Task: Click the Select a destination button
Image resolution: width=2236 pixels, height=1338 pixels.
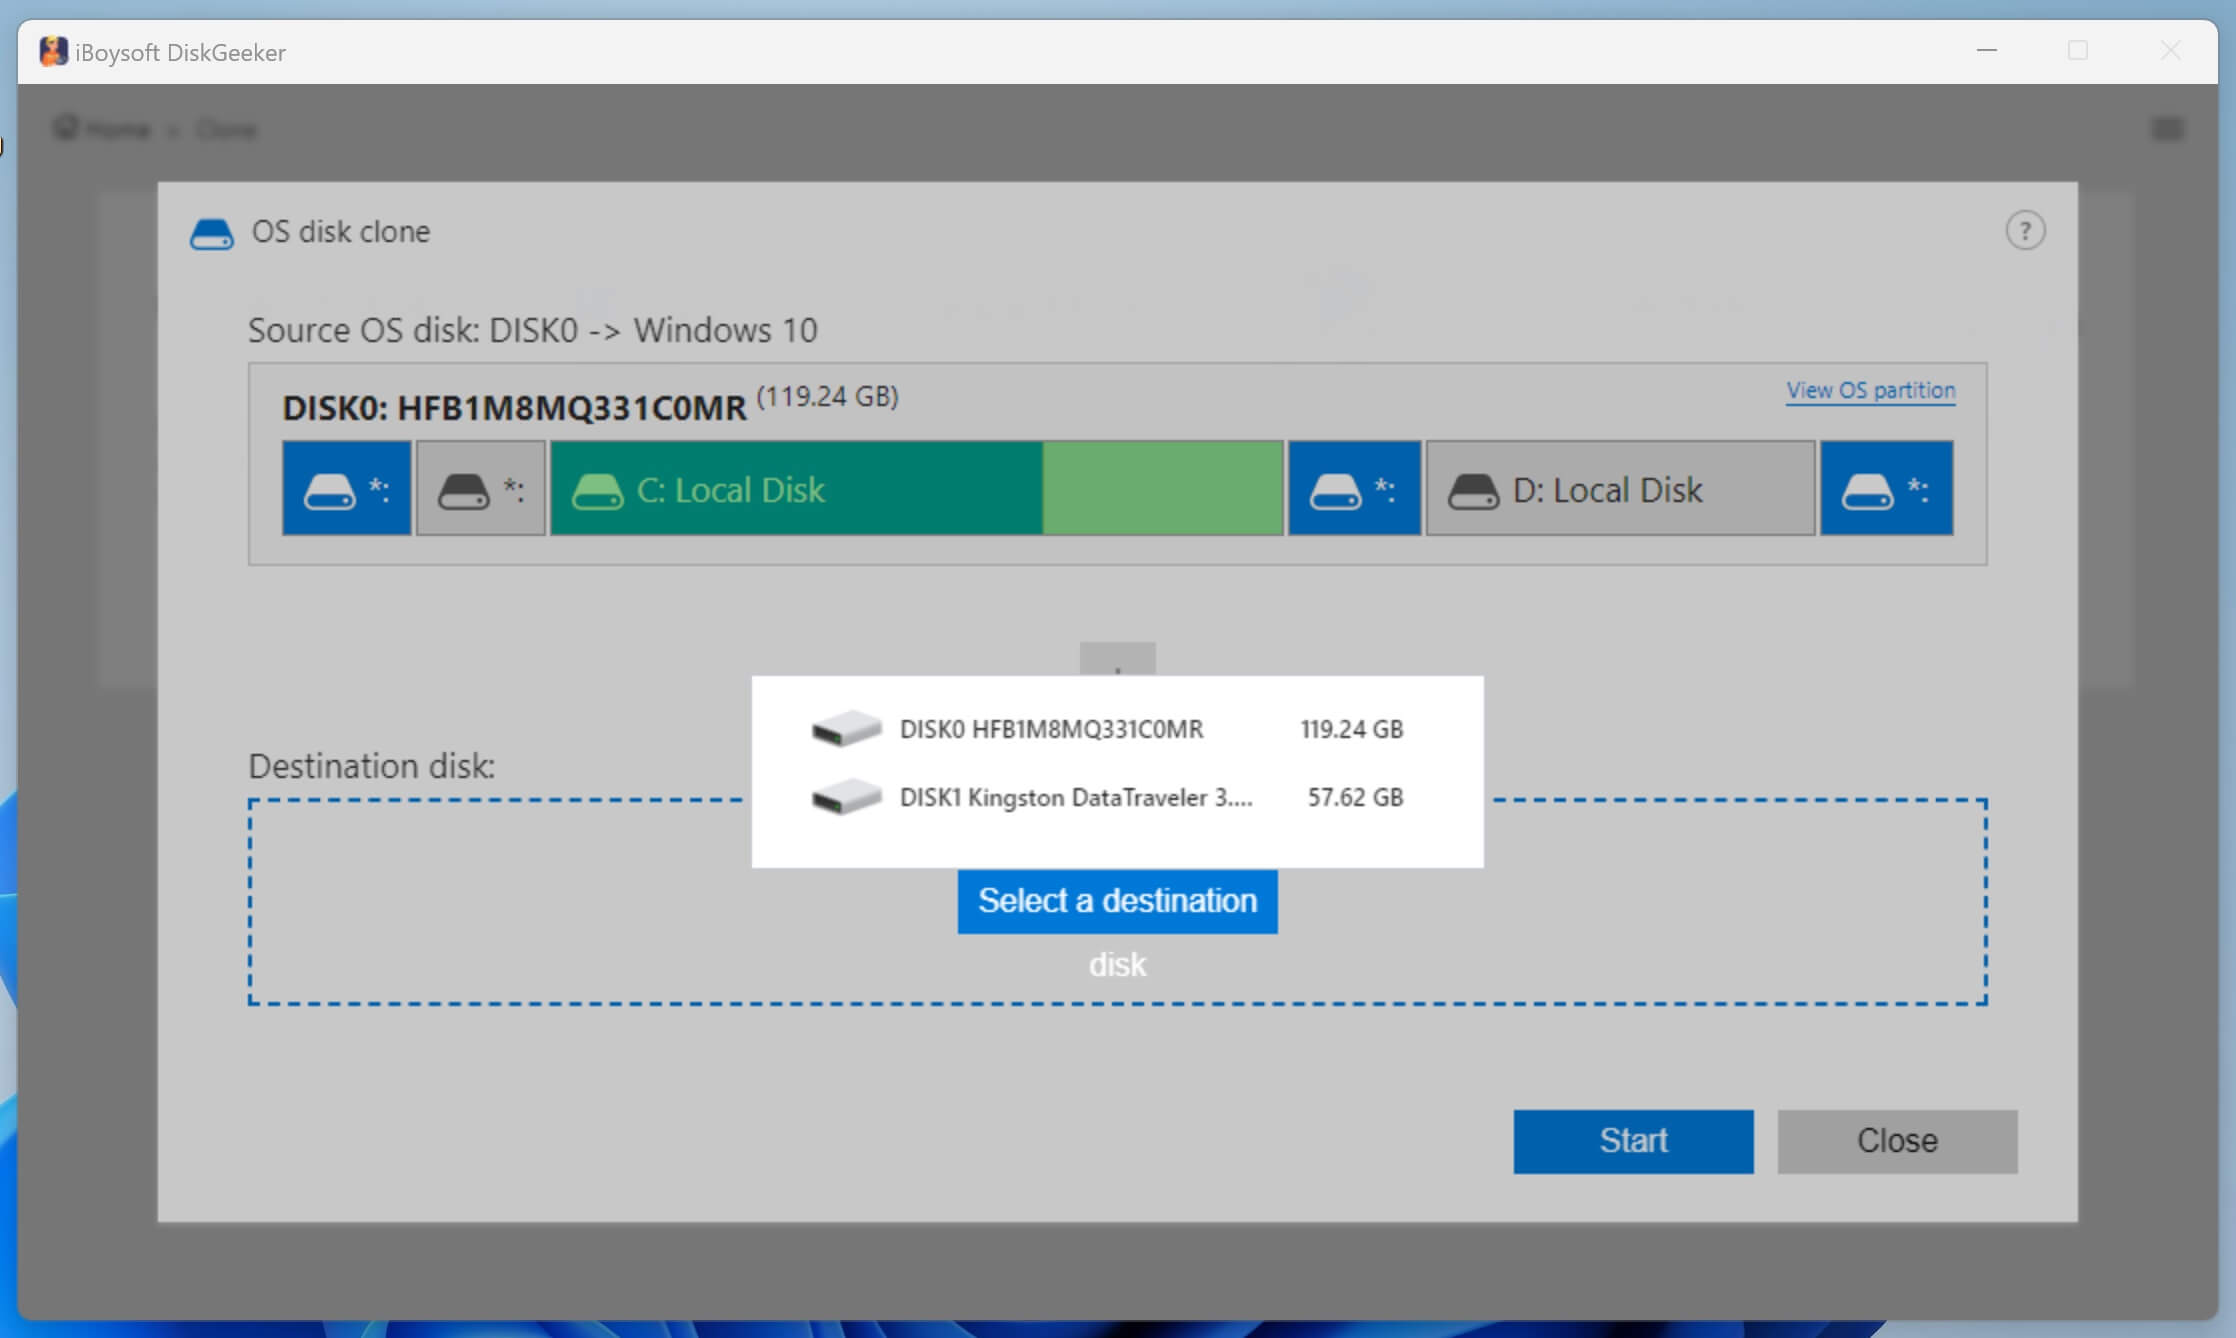Action: [x=1117, y=901]
